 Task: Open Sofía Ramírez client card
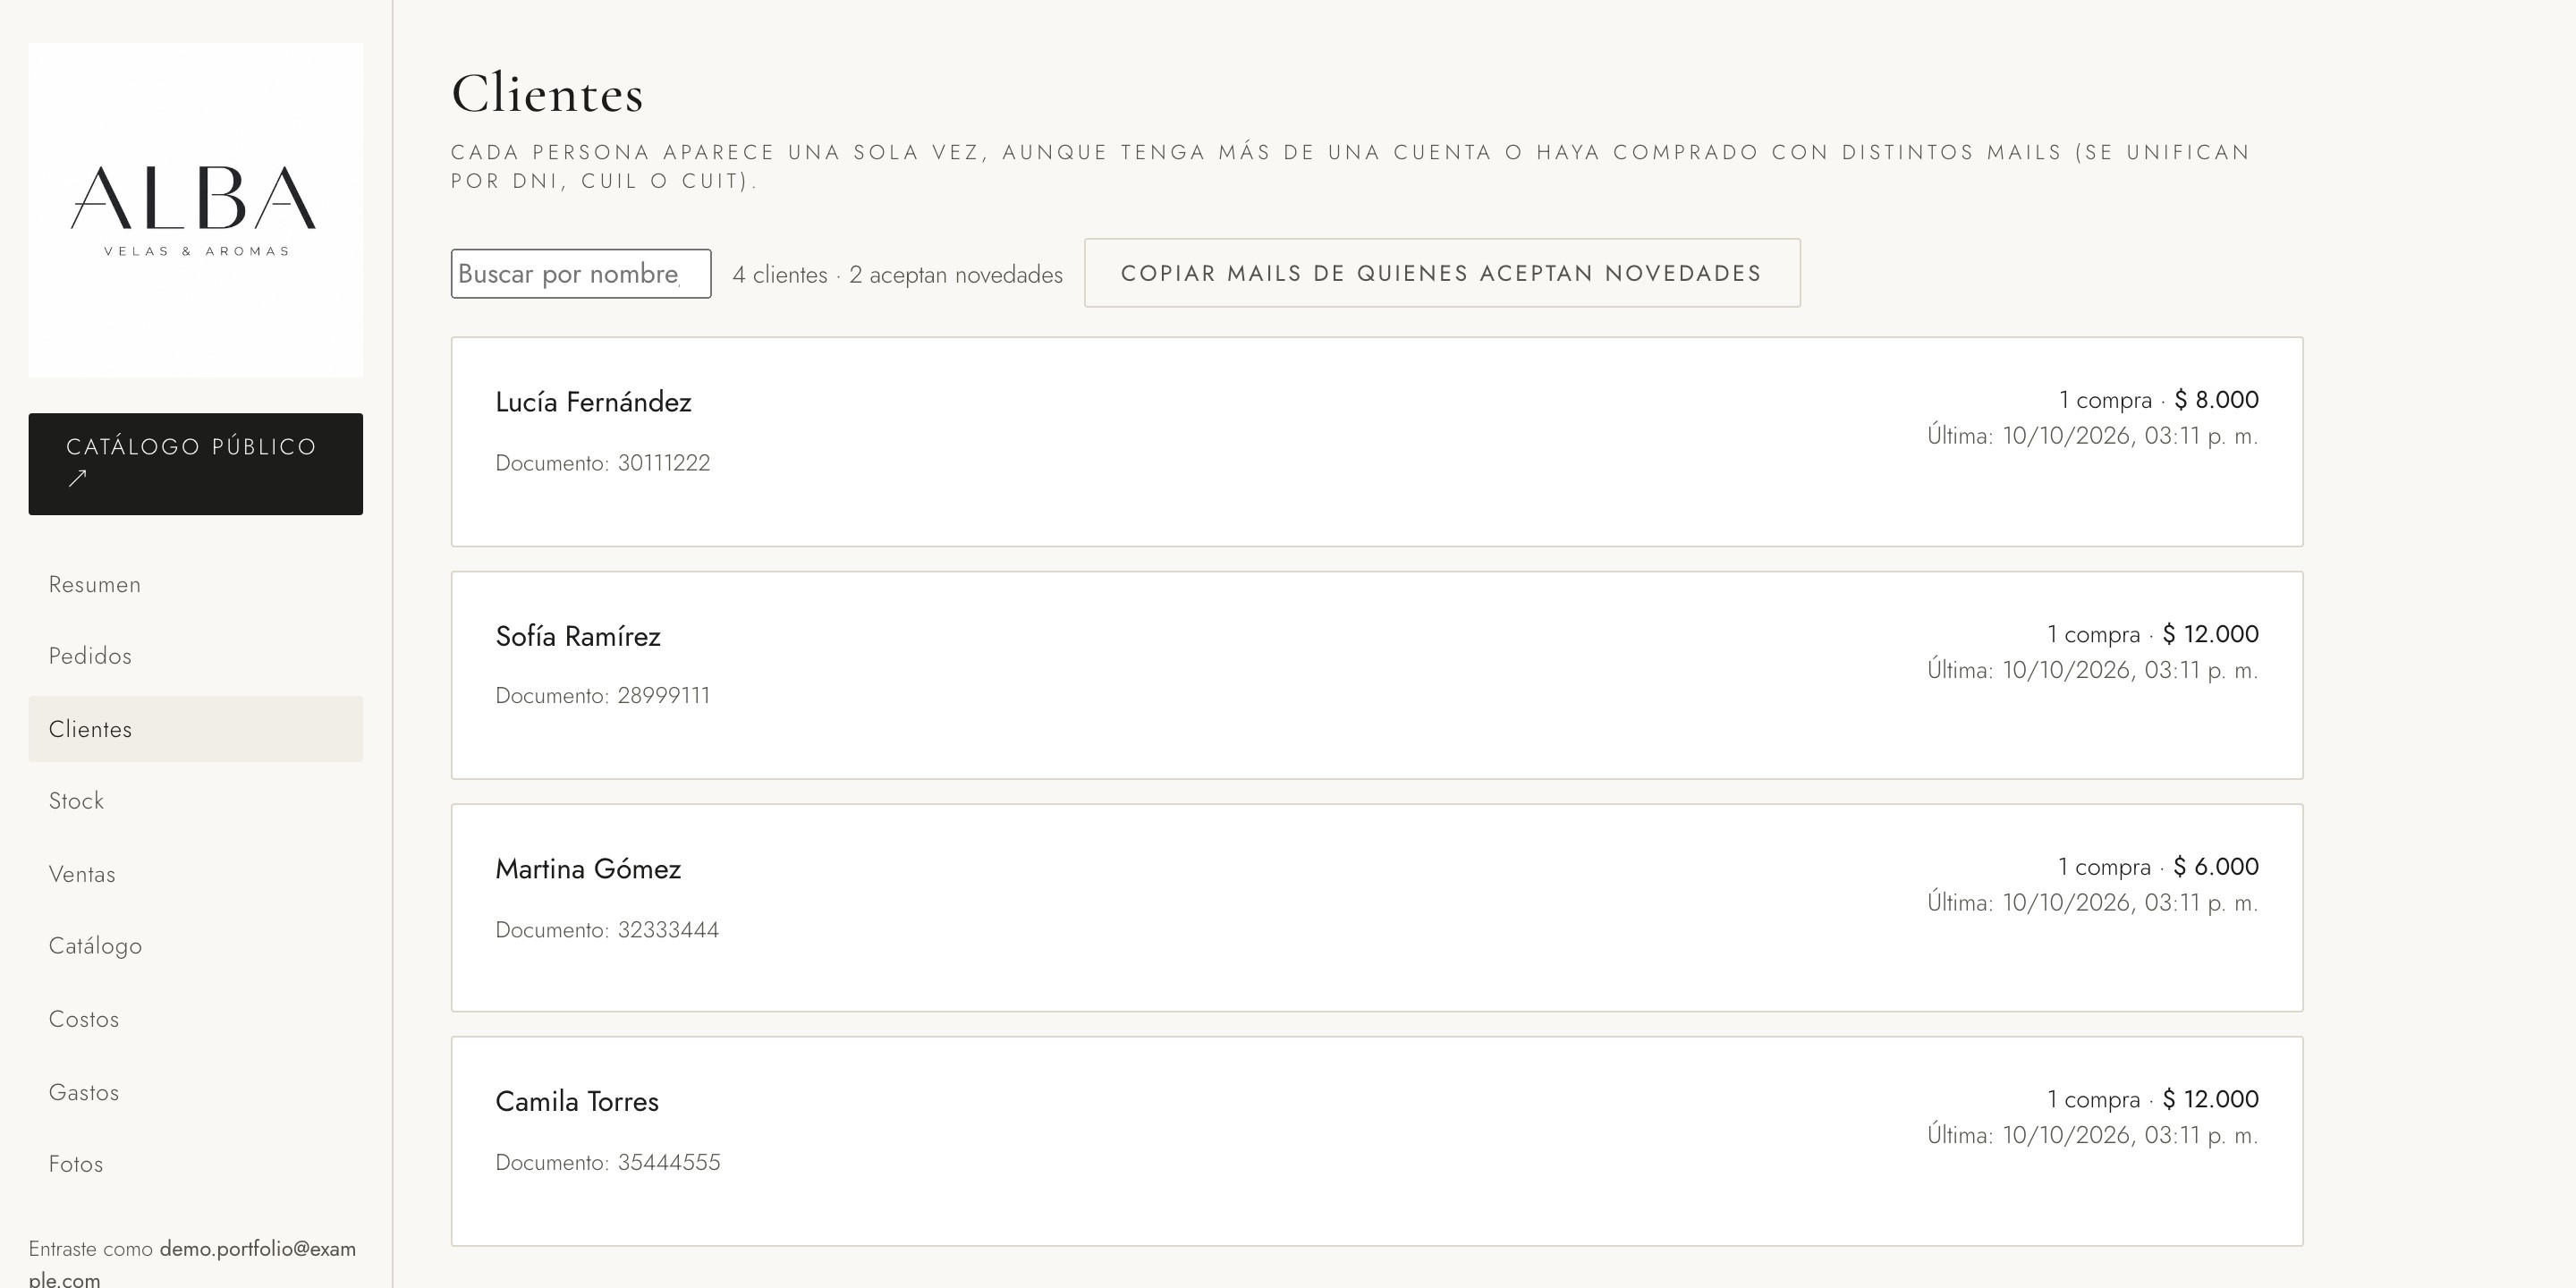point(1377,675)
